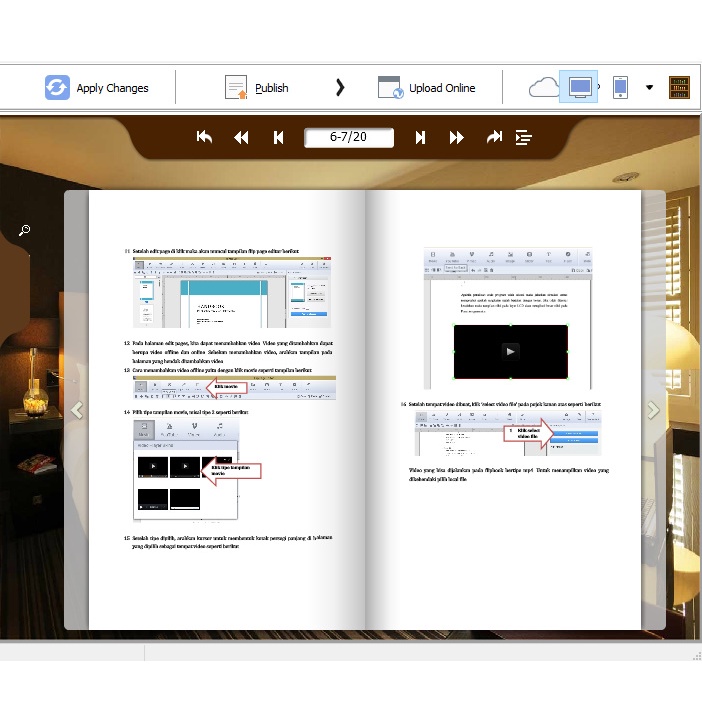This screenshot has width=702, height=702.
Task: Switch to desktop monitor preview mode
Action: pos(578,87)
